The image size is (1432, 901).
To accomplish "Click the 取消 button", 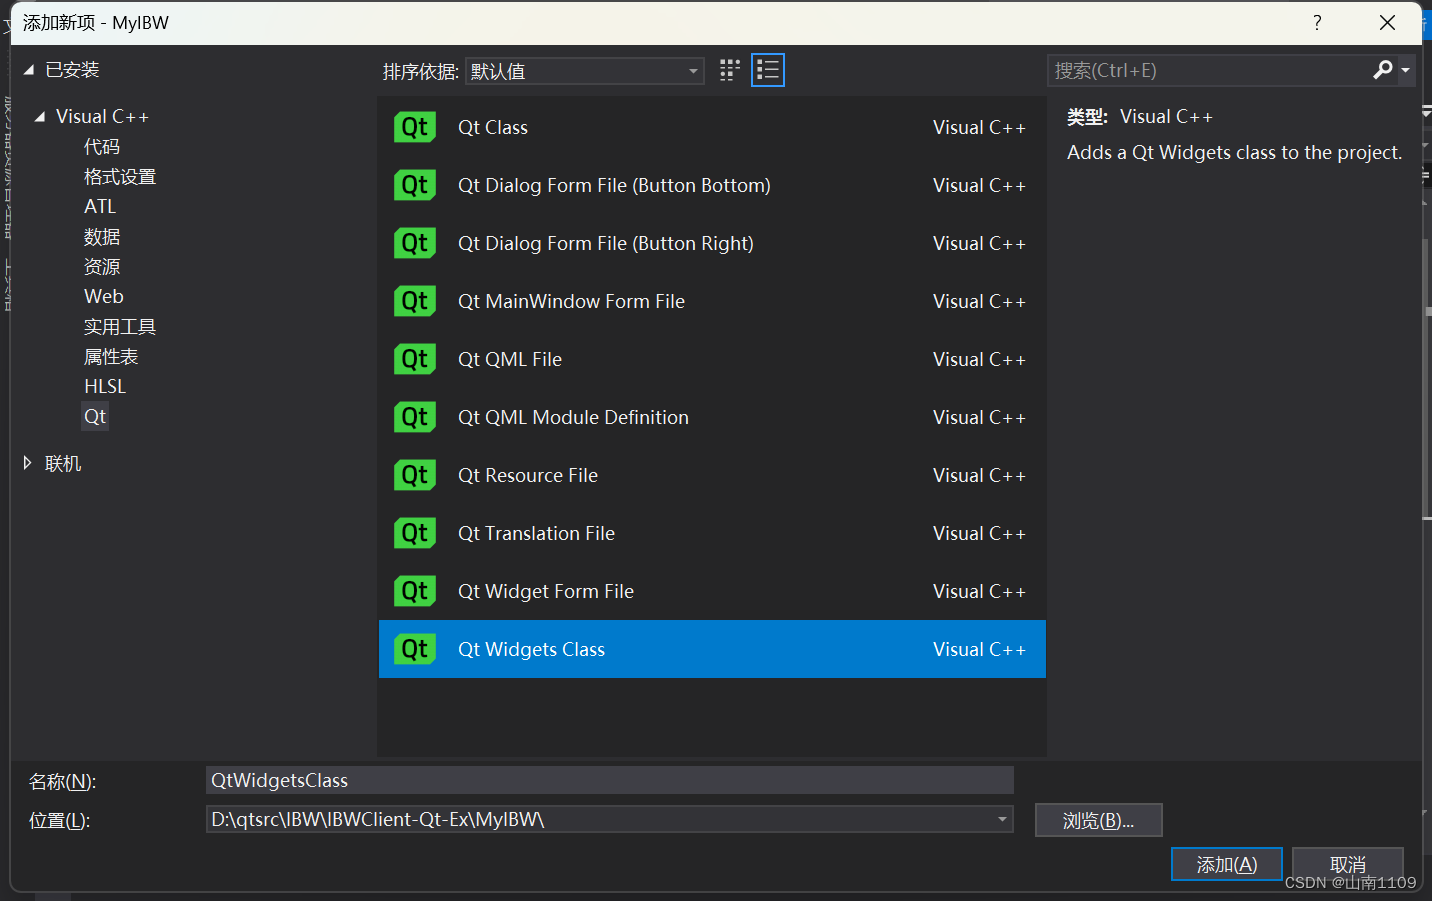I will pyautogui.click(x=1348, y=864).
